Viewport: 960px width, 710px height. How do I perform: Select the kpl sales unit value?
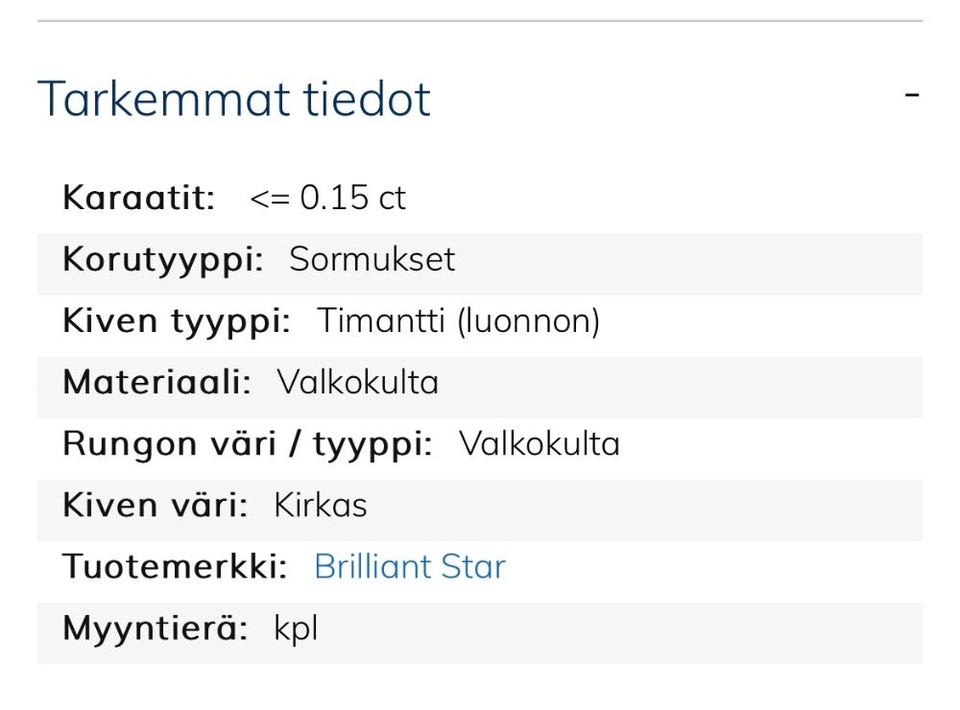(x=296, y=629)
